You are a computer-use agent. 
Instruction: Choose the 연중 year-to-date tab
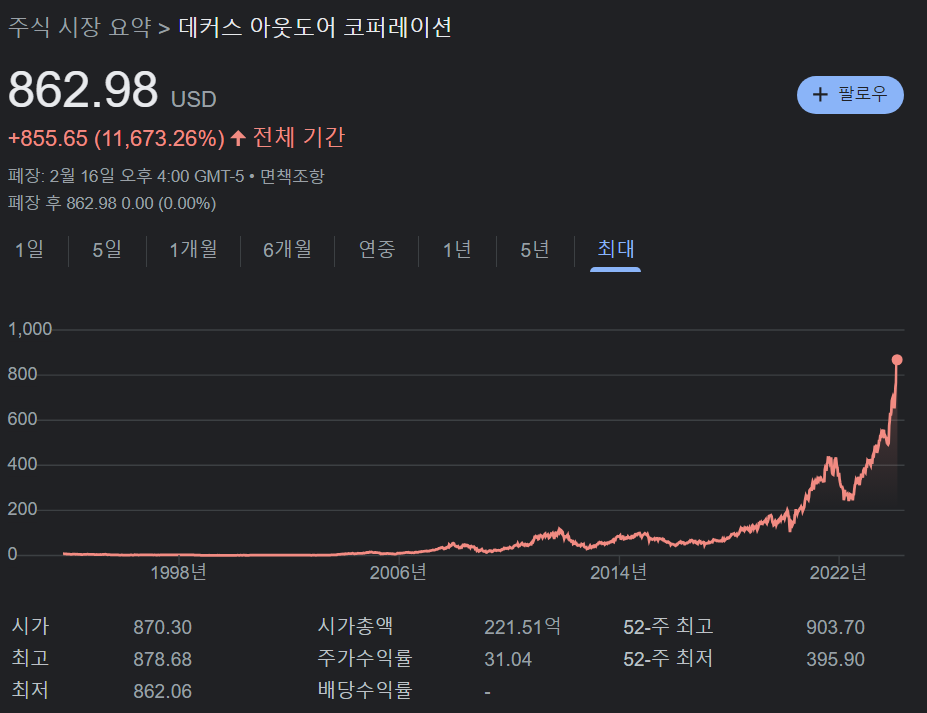[377, 249]
